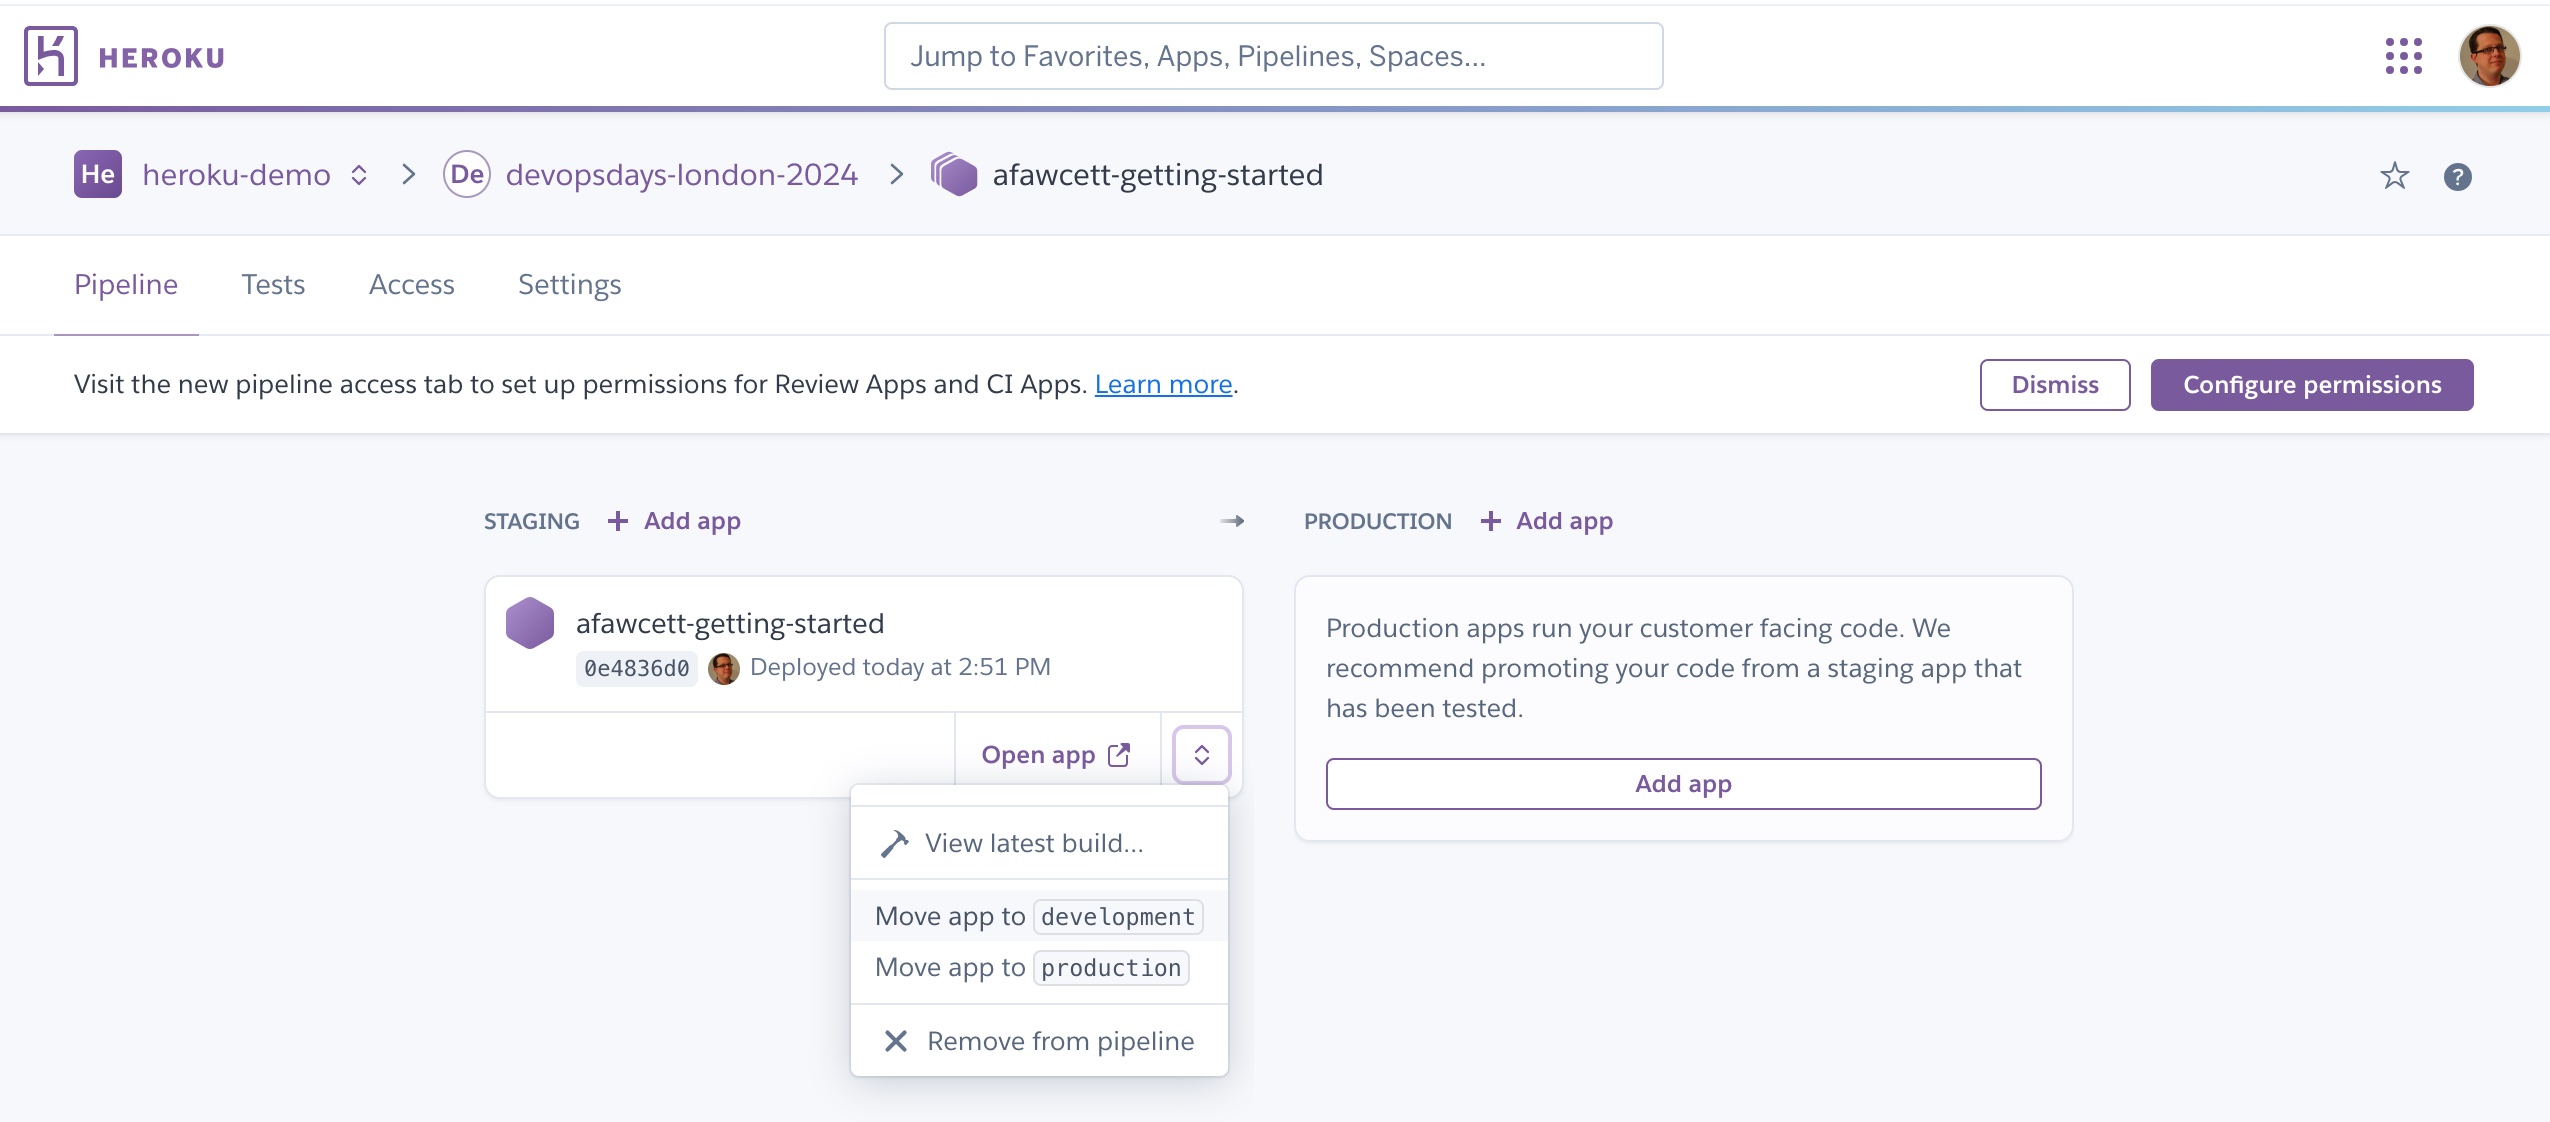This screenshot has height=1122, width=2550.
Task: Click Open app in staging card
Action: (1056, 755)
